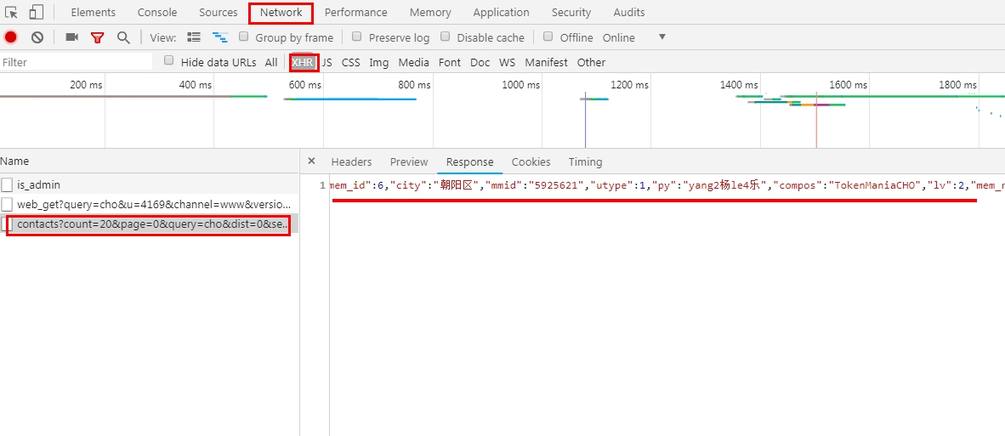
Task: Tick the Hide data URLs checkbox
Action: click(x=169, y=61)
